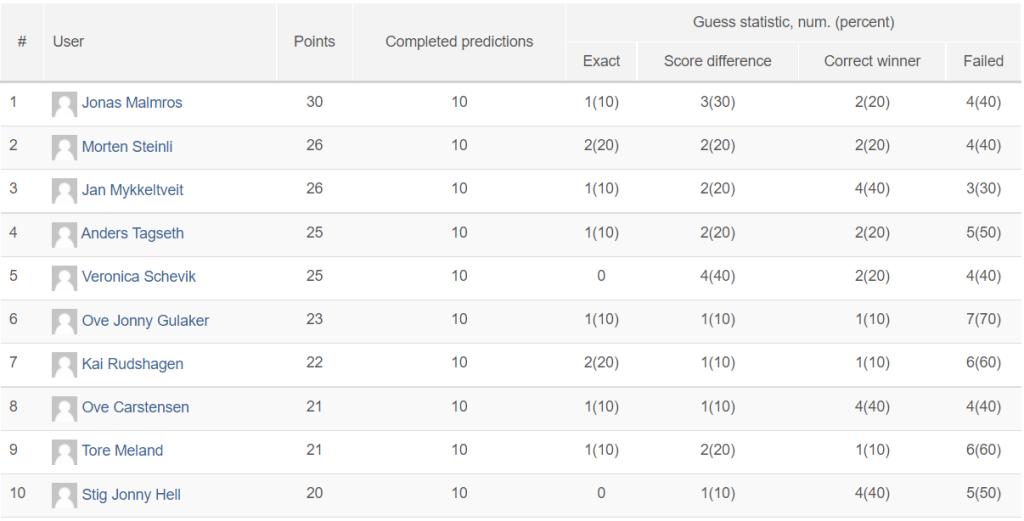Open Ove Carstensen profile link
1024x521 pixels.
[135, 407]
